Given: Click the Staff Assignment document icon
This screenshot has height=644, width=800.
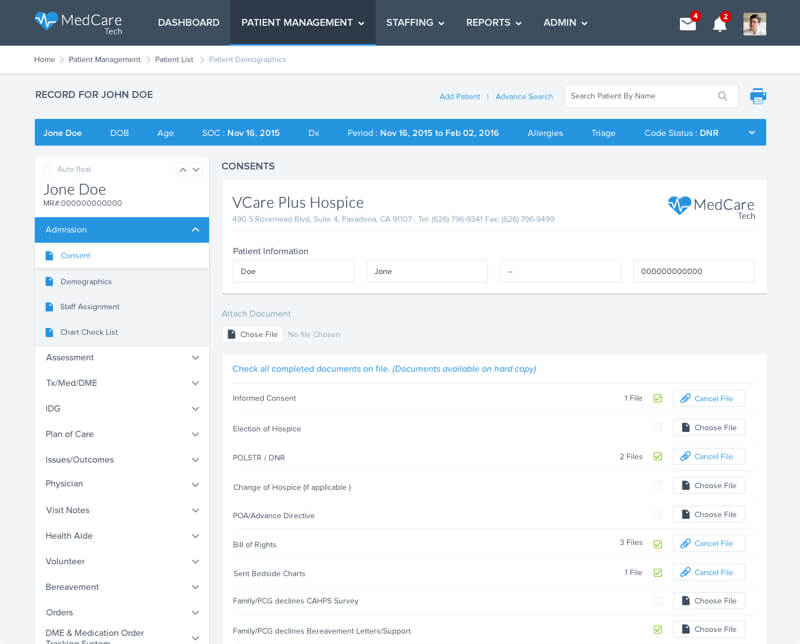Looking at the screenshot, I should pyautogui.click(x=49, y=307).
